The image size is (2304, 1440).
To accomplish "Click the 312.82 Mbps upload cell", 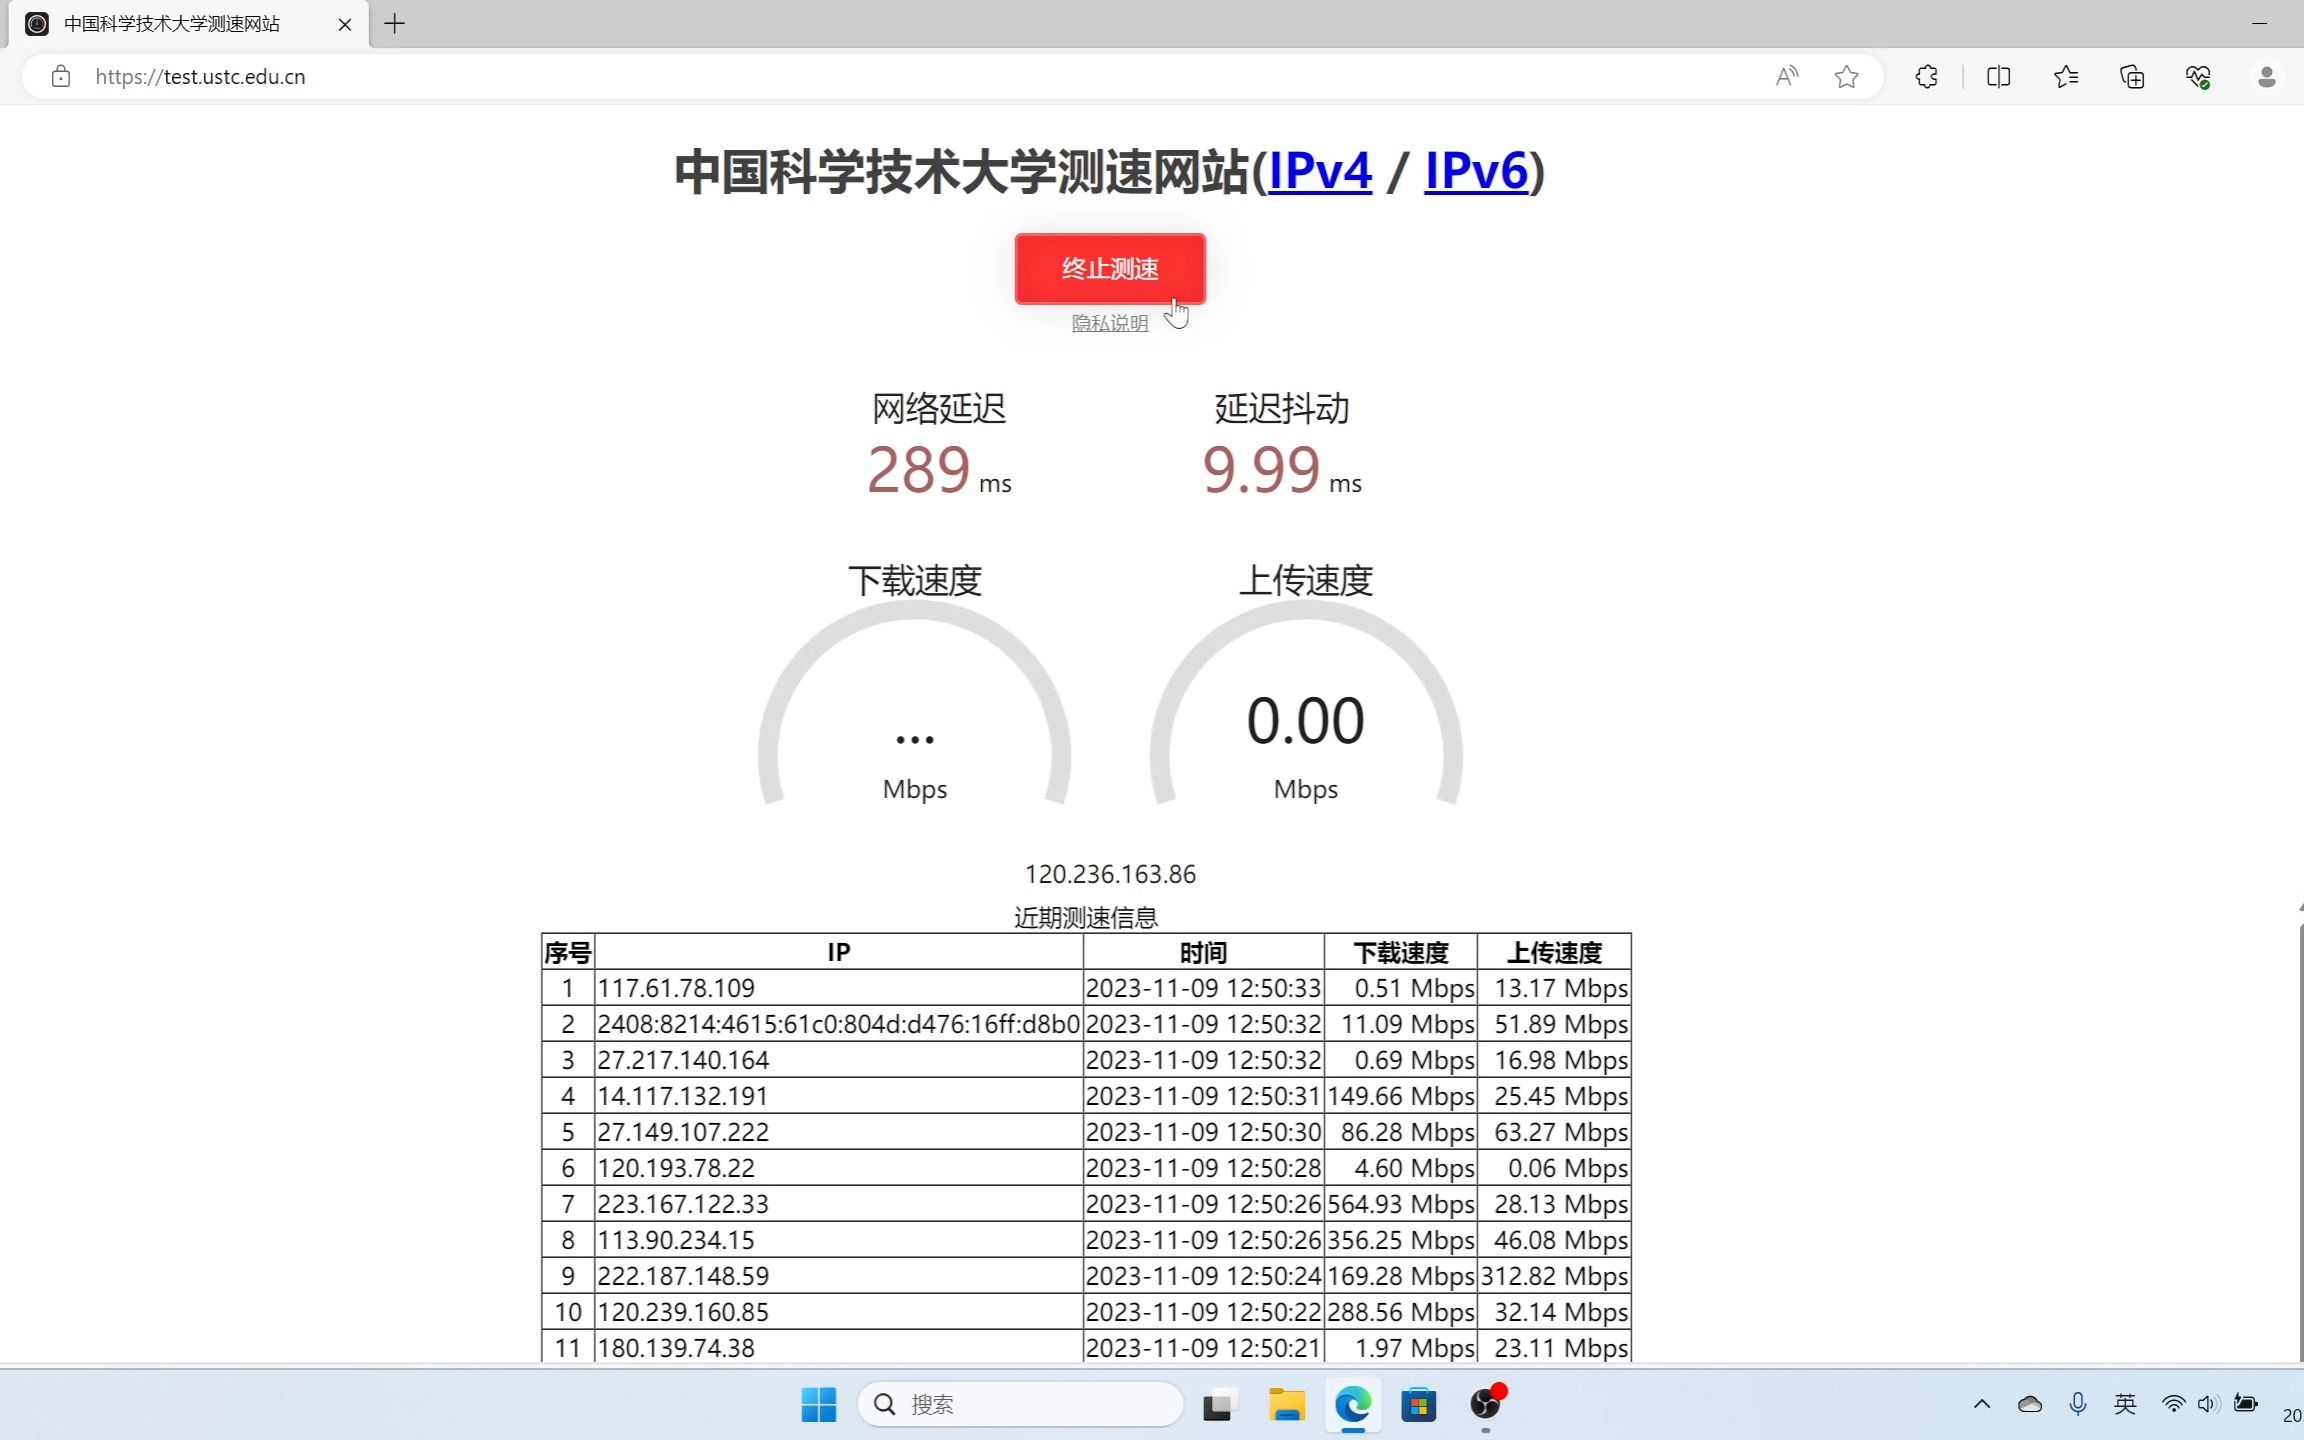I will pos(1555,1276).
